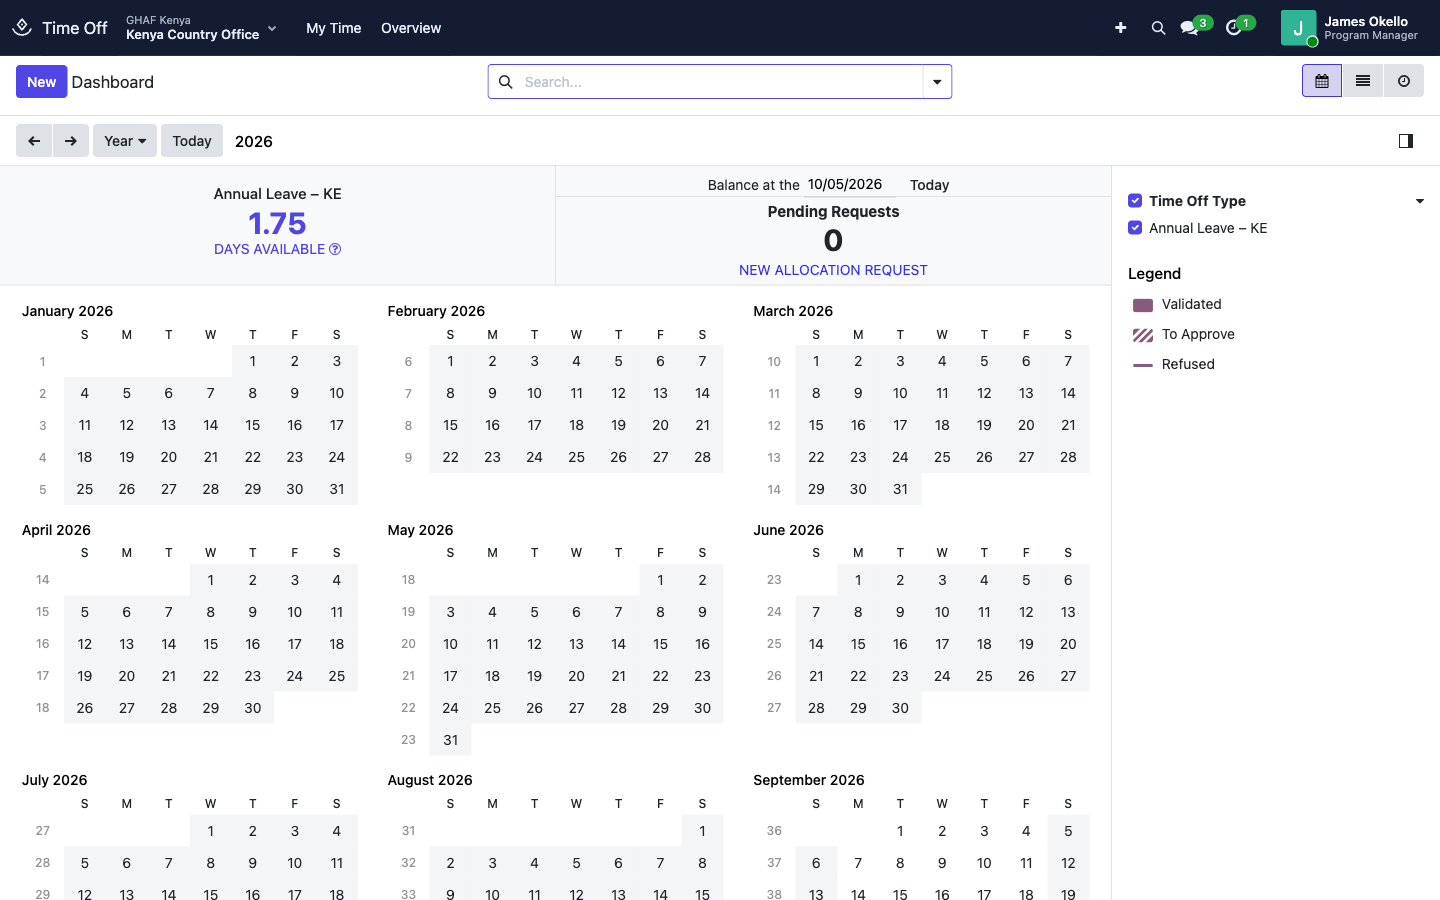Image resolution: width=1440 pixels, height=900 pixels.
Task: Open the My Time menu
Action: (x=334, y=28)
